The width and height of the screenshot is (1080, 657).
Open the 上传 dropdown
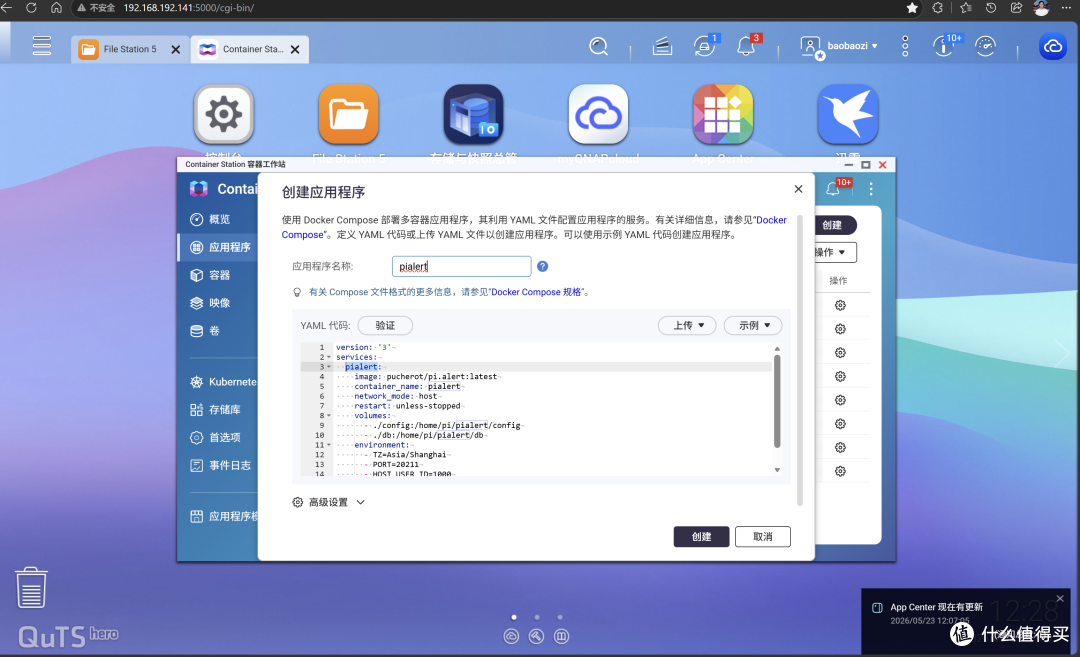pos(687,325)
